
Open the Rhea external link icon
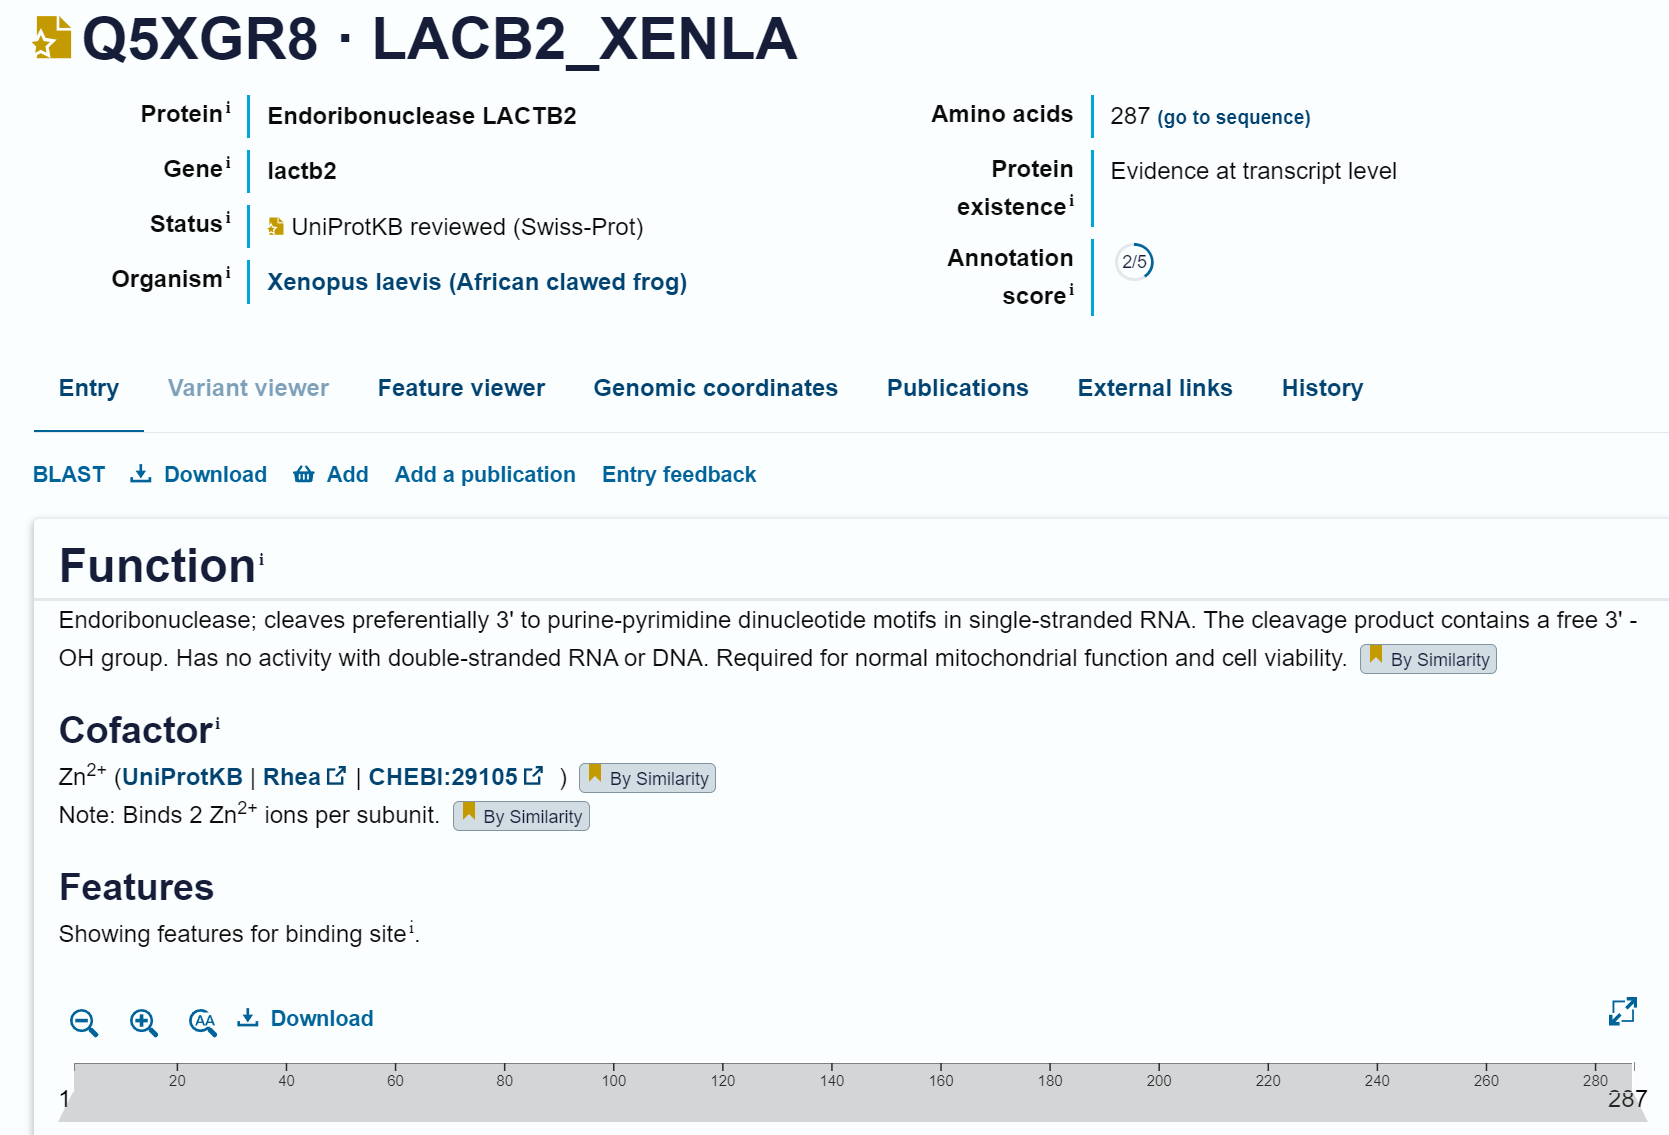[337, 775]
